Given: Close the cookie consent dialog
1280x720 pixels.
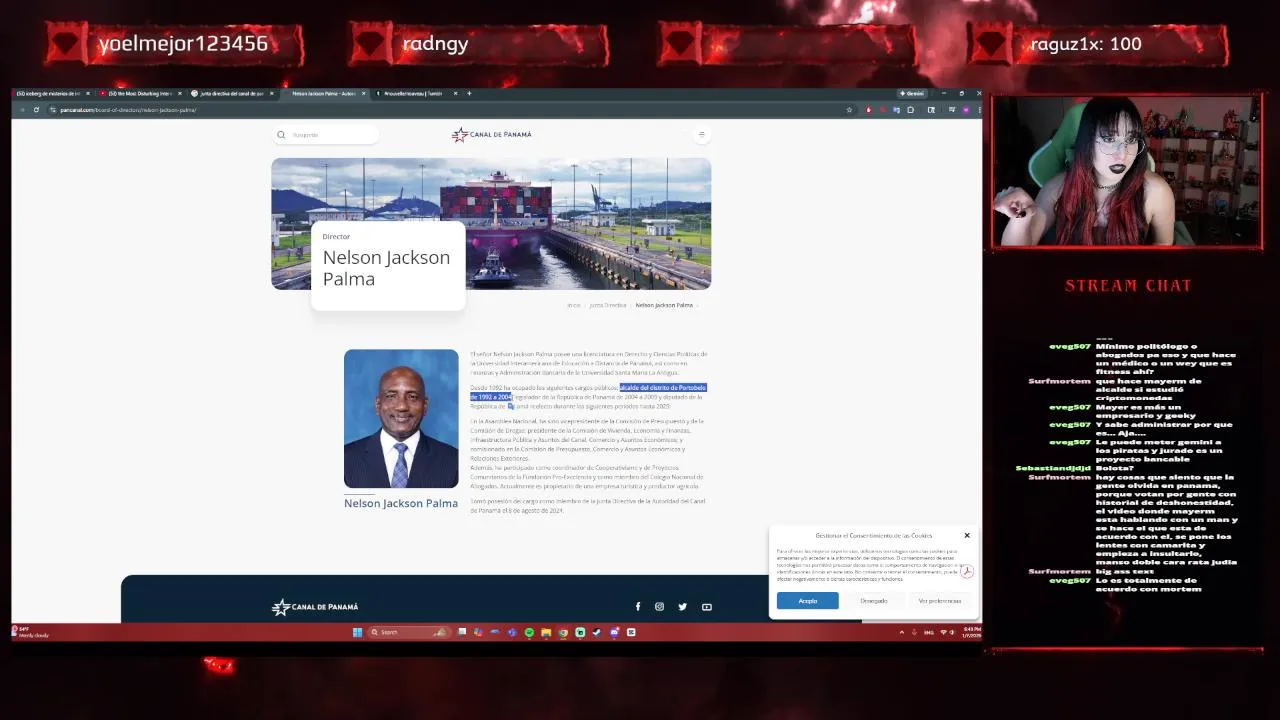Looking at the screenshot, I should (967, 535).
